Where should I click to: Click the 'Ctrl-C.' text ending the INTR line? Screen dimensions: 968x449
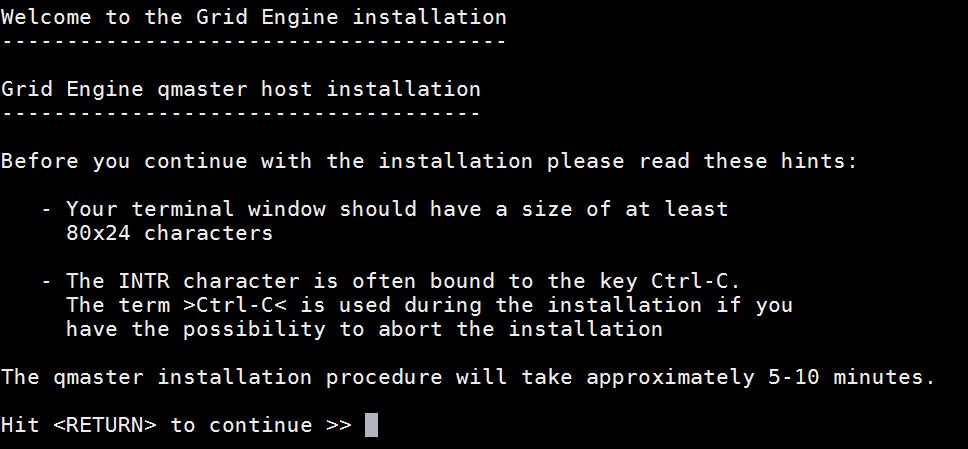696,281
